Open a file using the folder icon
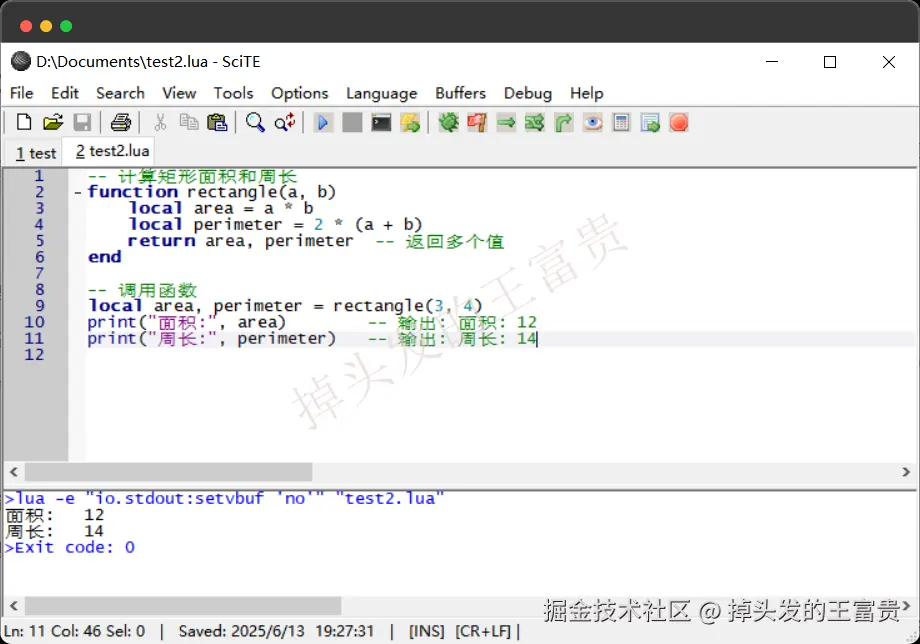Screen dimensions: 920x644 [x=53, y=122]
